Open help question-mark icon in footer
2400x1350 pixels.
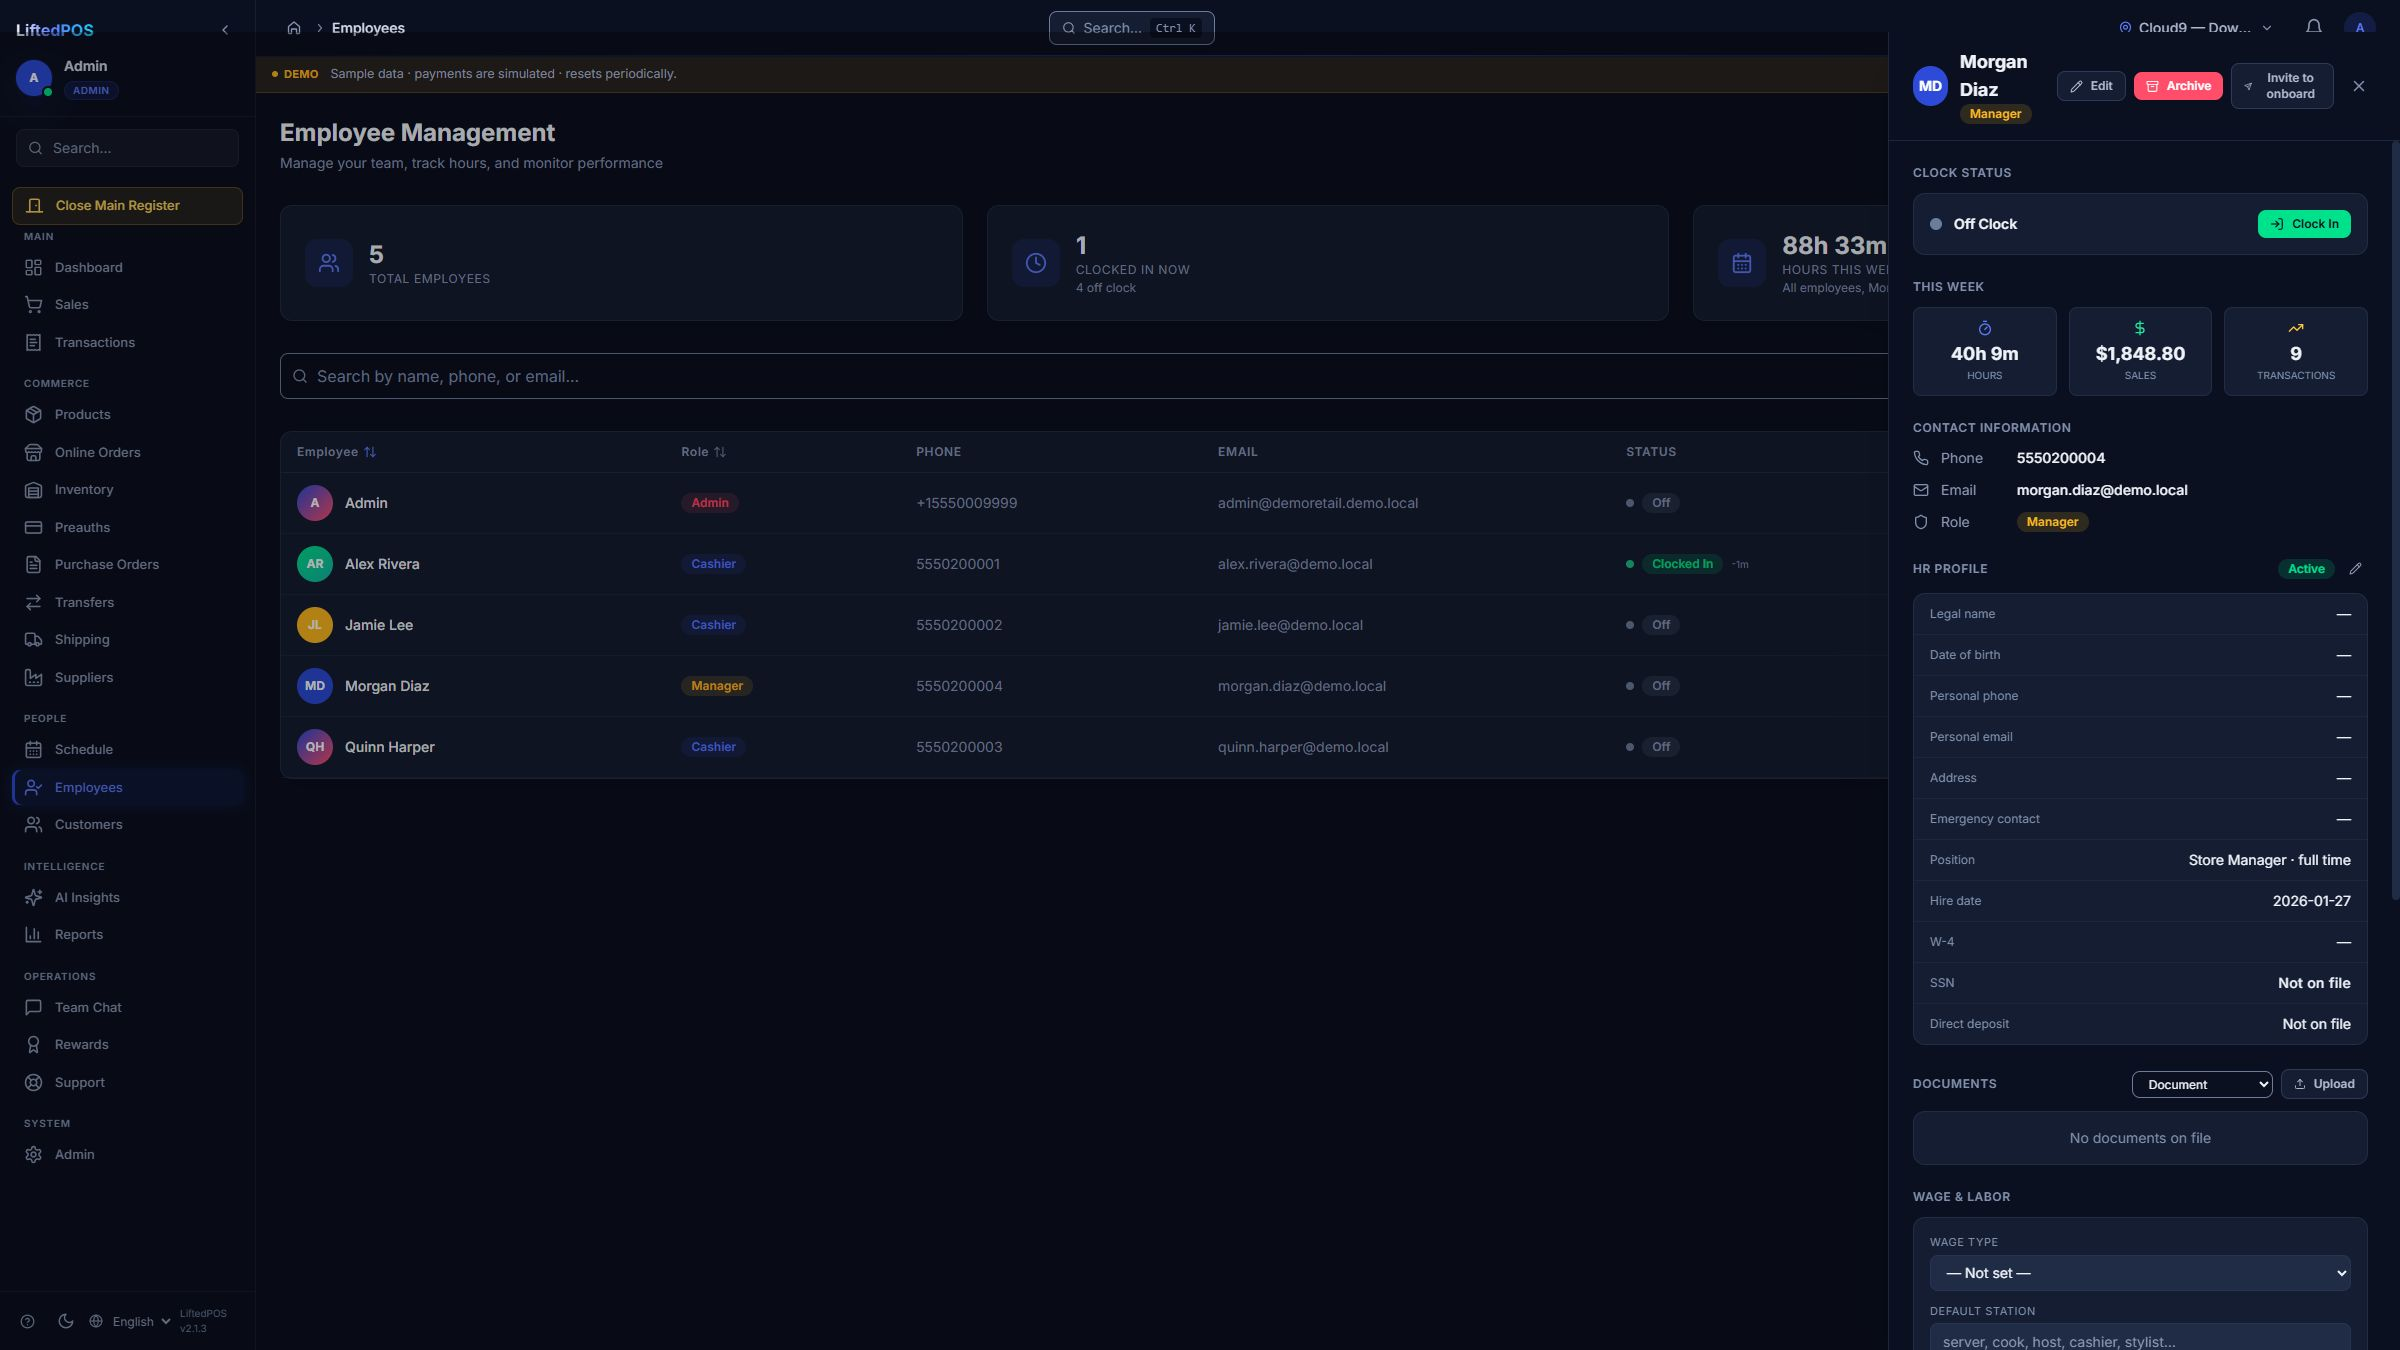[x=28, y=1321]
